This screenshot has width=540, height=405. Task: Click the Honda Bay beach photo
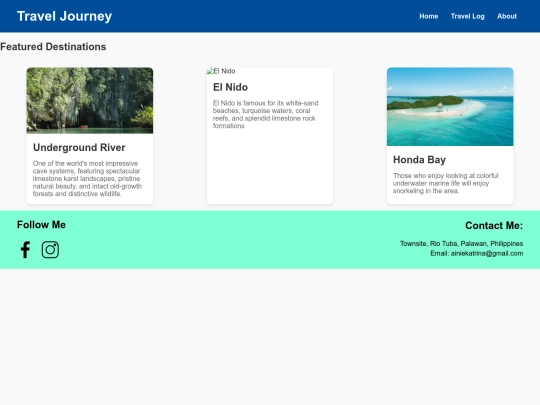click(x=450, y=107)
